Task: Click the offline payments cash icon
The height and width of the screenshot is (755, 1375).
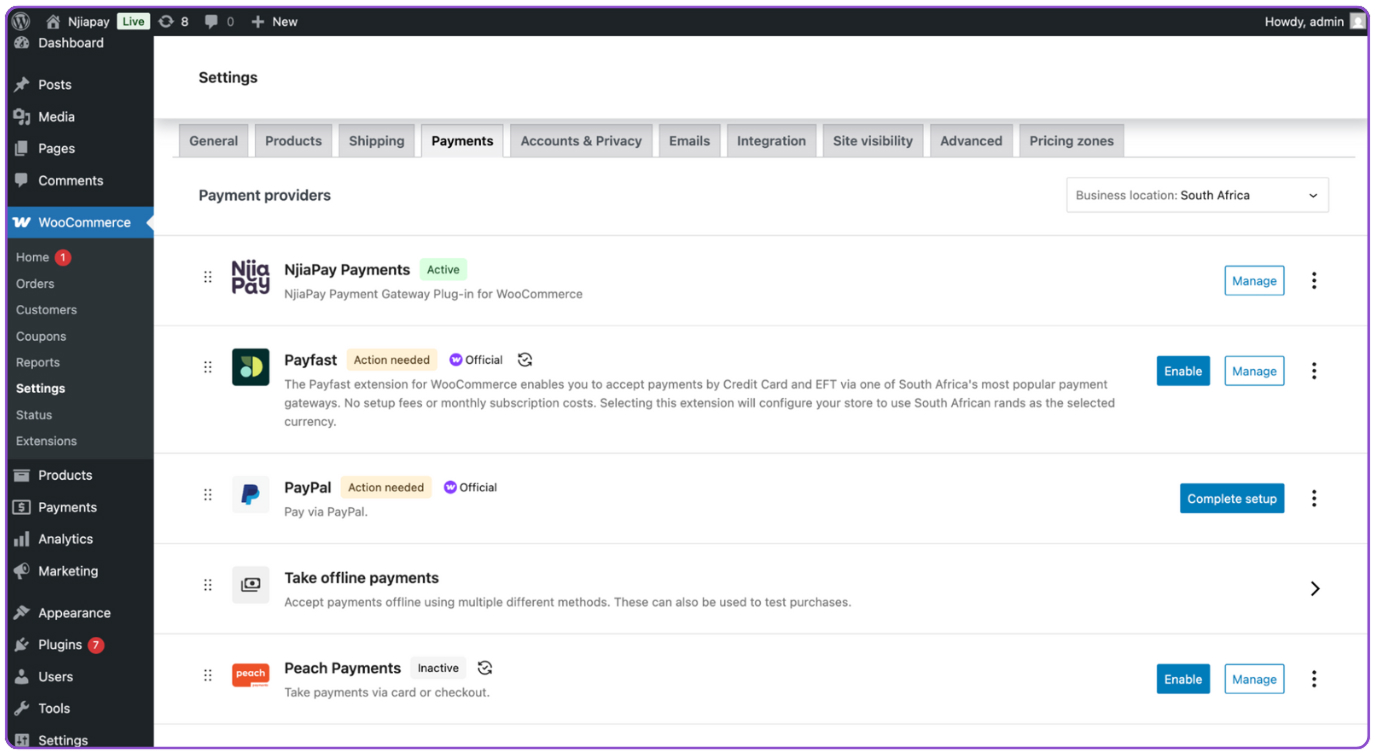Action: (251, 584)
